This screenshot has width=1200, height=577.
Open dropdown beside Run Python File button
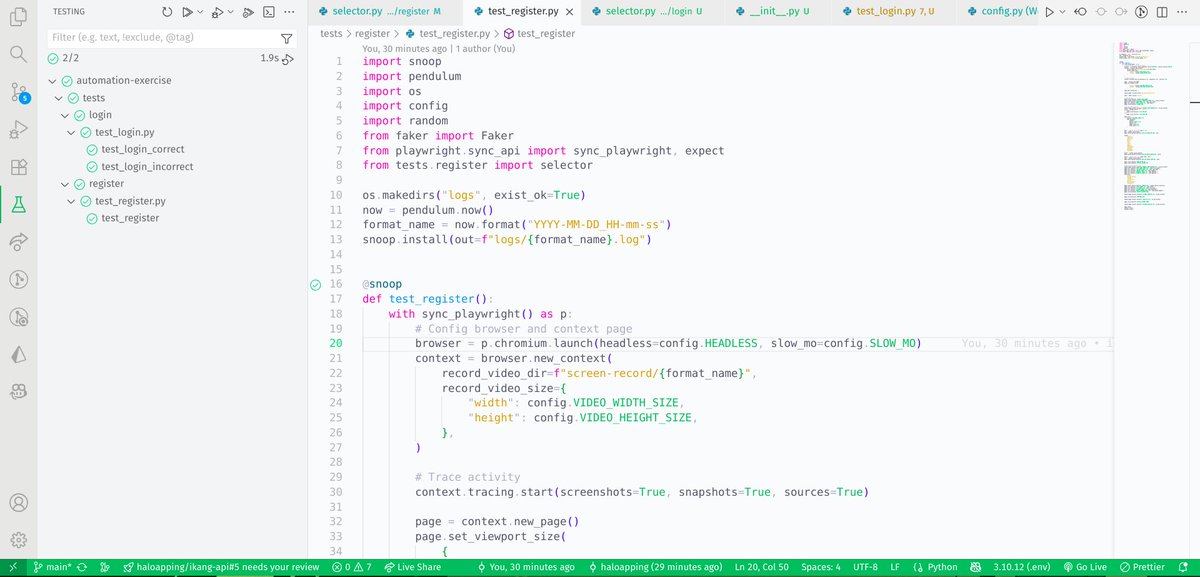(x=1064, y=12)
